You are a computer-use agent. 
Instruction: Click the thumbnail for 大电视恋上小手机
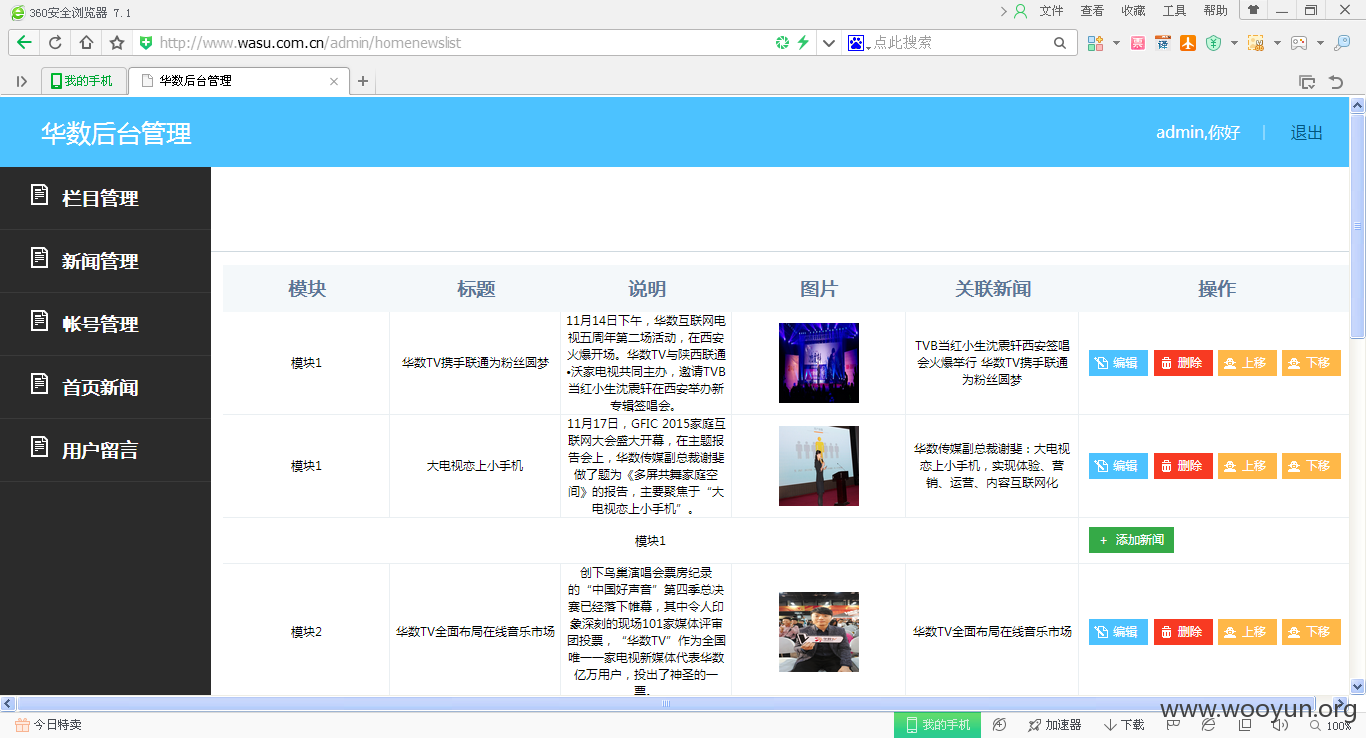(x=819, y=466)
